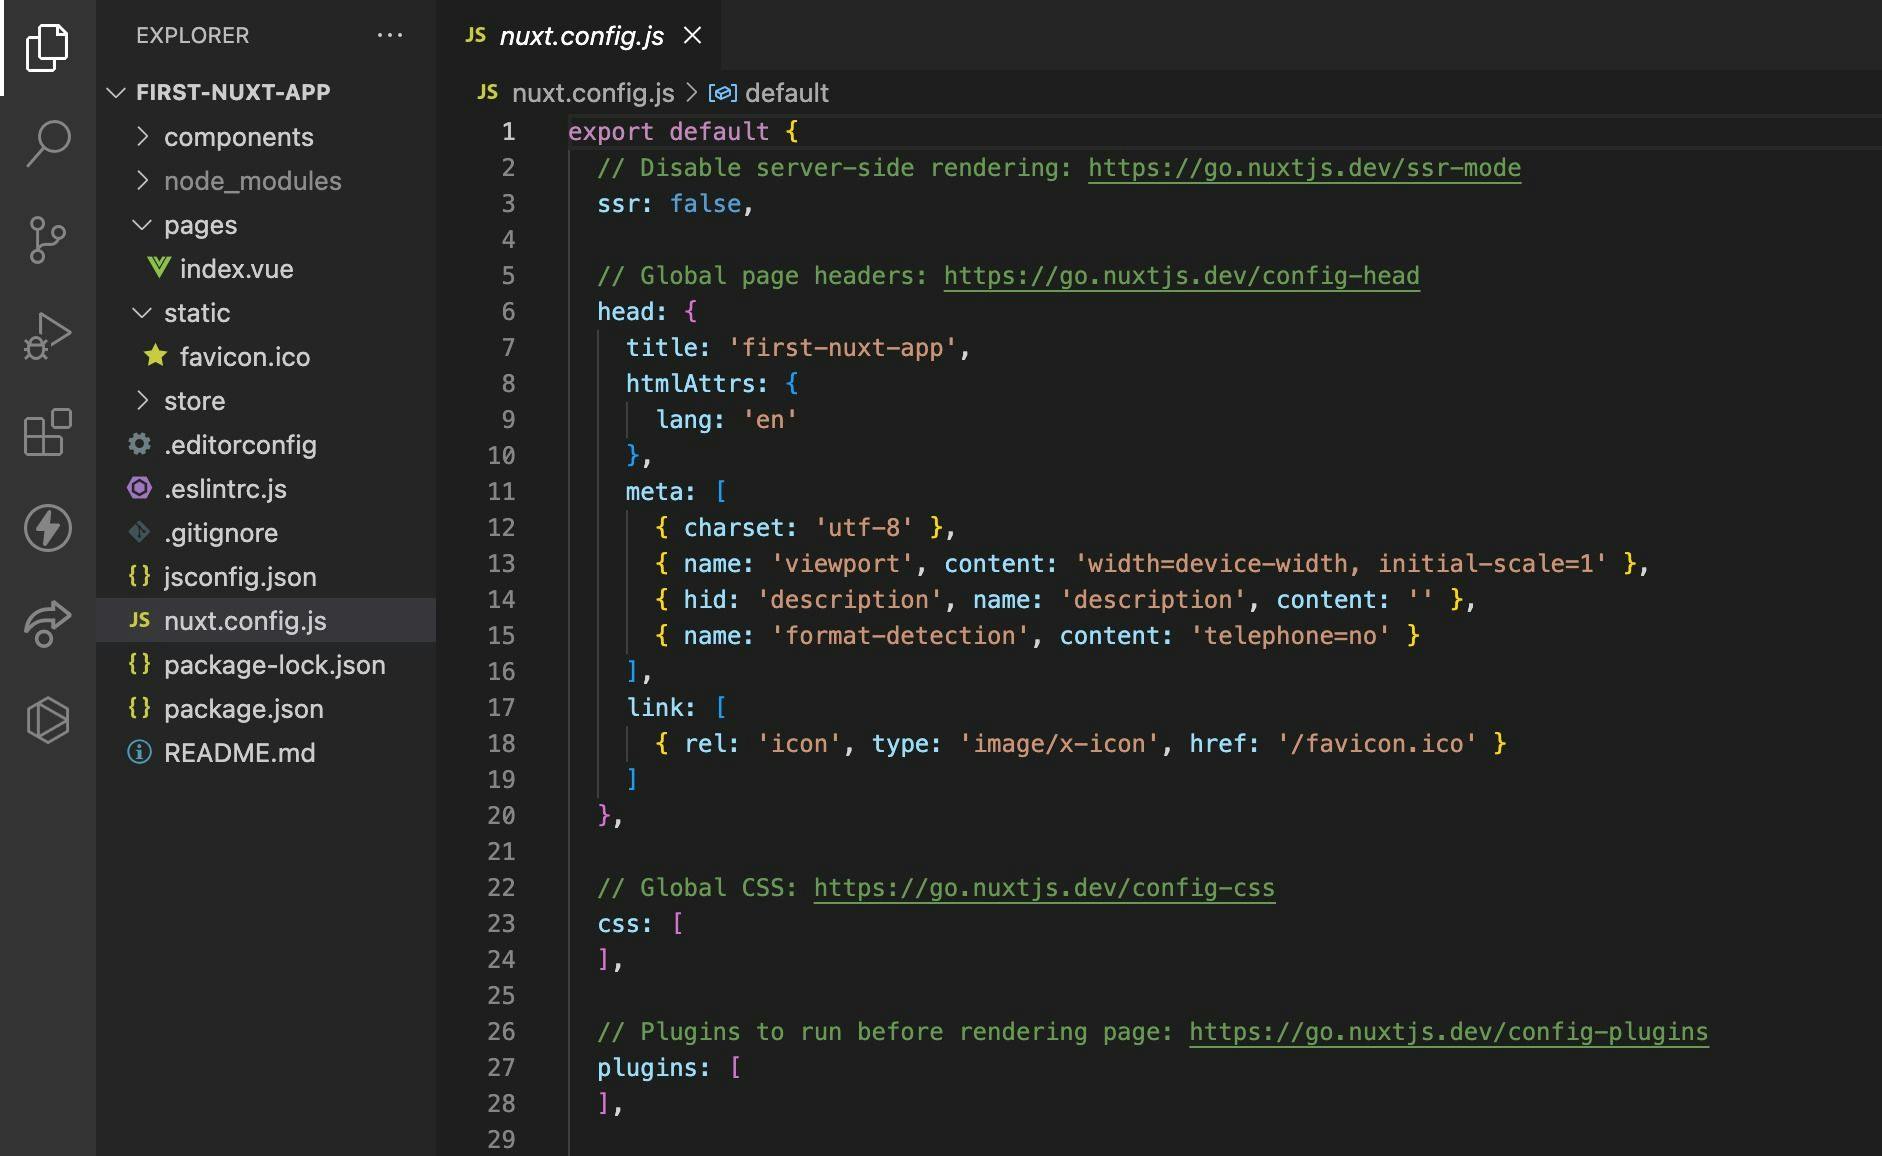The width and height of the screenshot is (1882, 1156).
Task: Click the 'htmlAttrs: {' code line
Action: pyautogui.click(x=712, y=384)
